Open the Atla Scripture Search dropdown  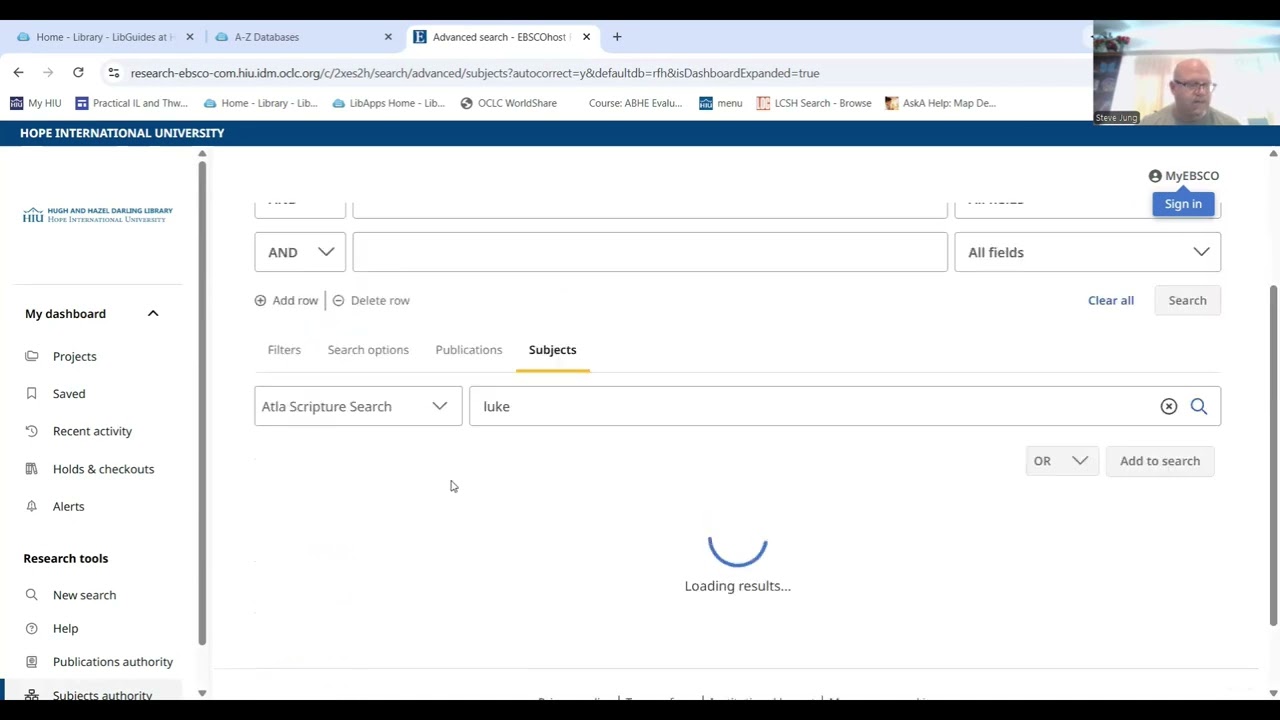(358, 406)
